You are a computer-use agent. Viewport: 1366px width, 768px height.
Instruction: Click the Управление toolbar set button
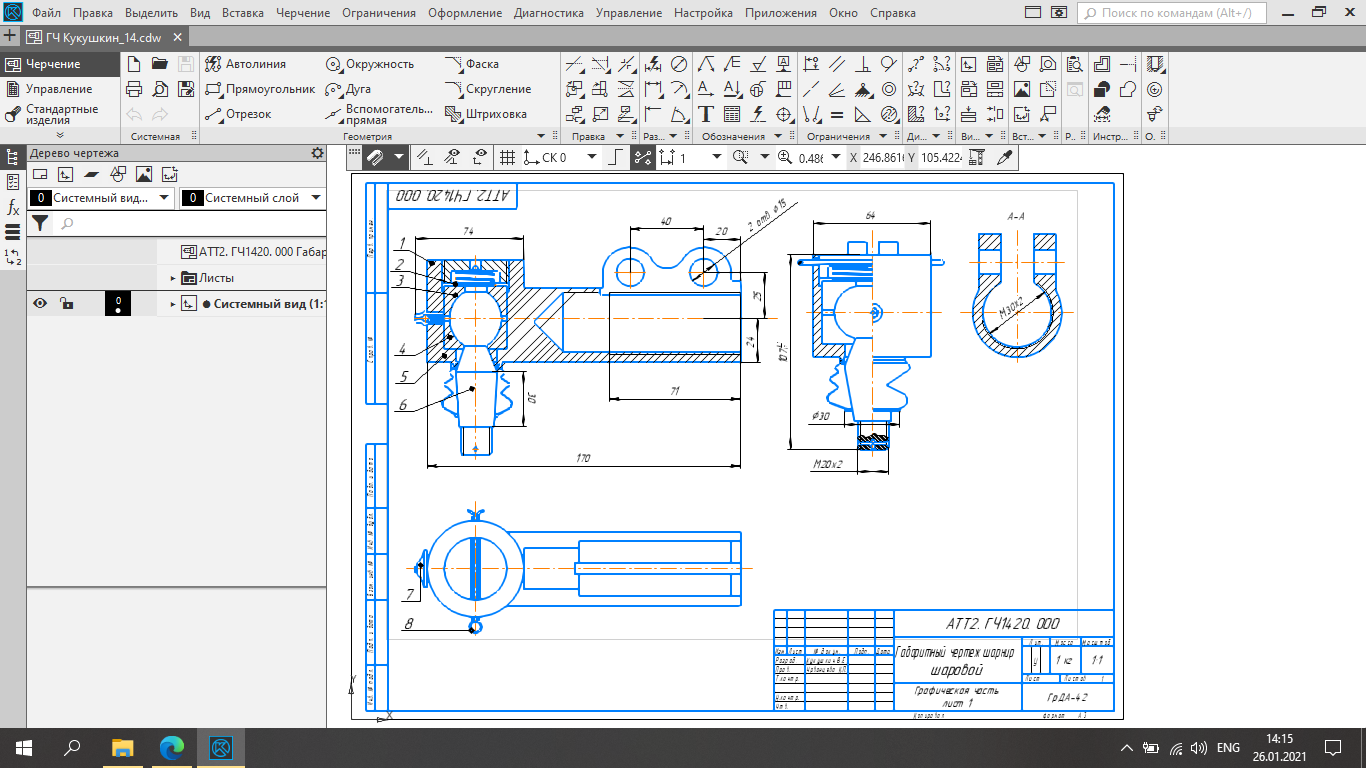pyautogui.click(x=59, y=89)
